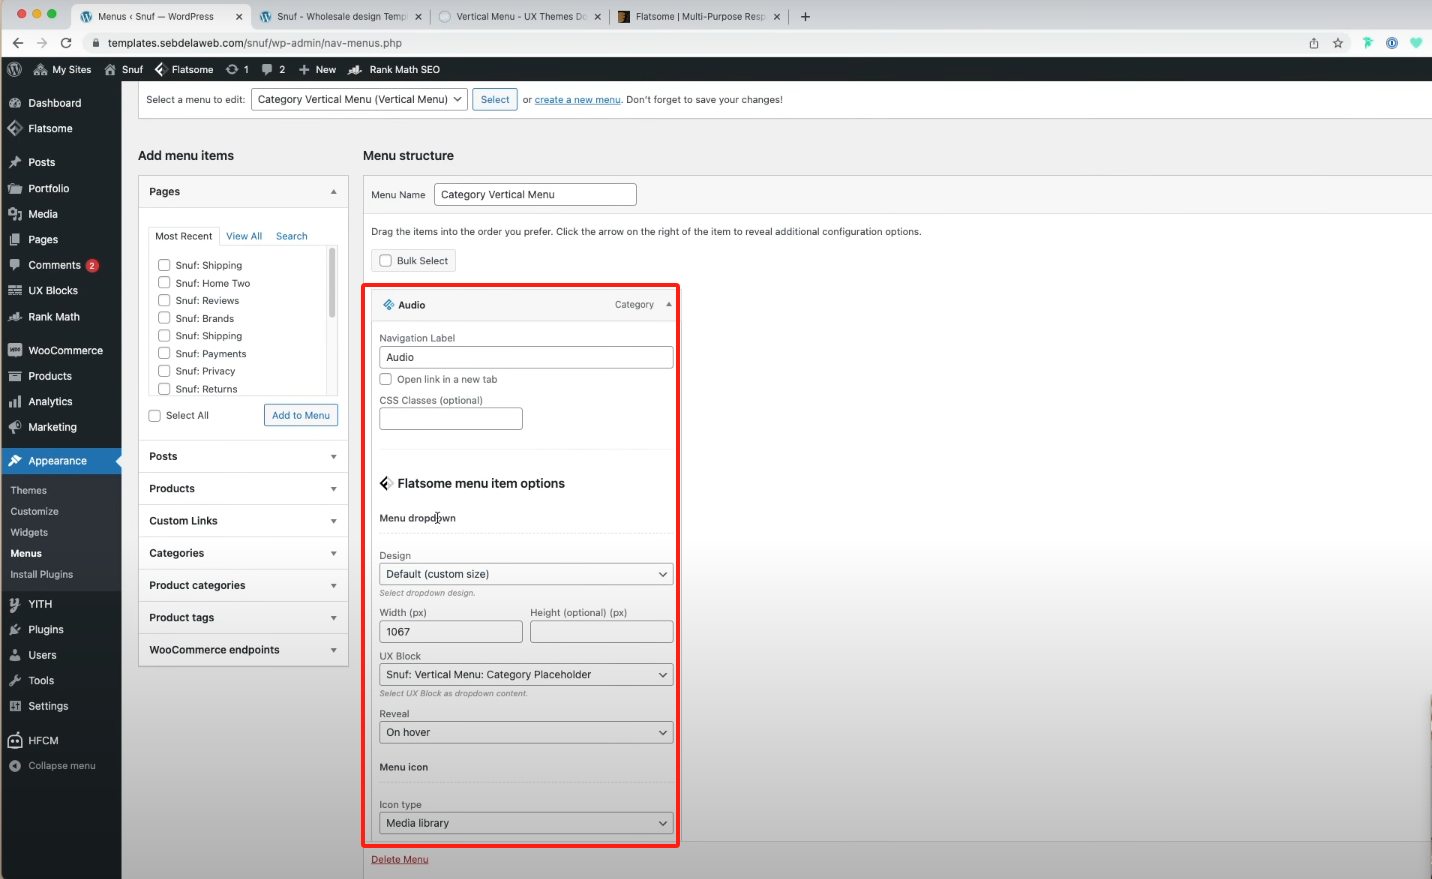Expand the Product categories panel
Viewport: 1432px width, 879px height.
243,586
